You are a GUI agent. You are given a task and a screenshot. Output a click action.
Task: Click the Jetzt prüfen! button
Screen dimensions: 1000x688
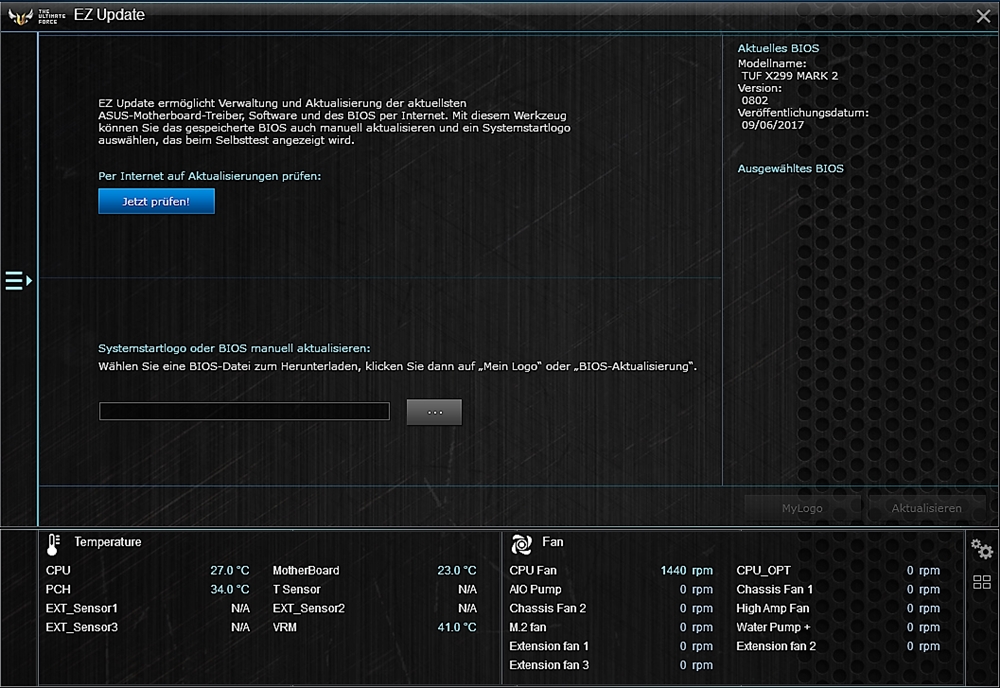pyautogui.click(x=156, y=201)
